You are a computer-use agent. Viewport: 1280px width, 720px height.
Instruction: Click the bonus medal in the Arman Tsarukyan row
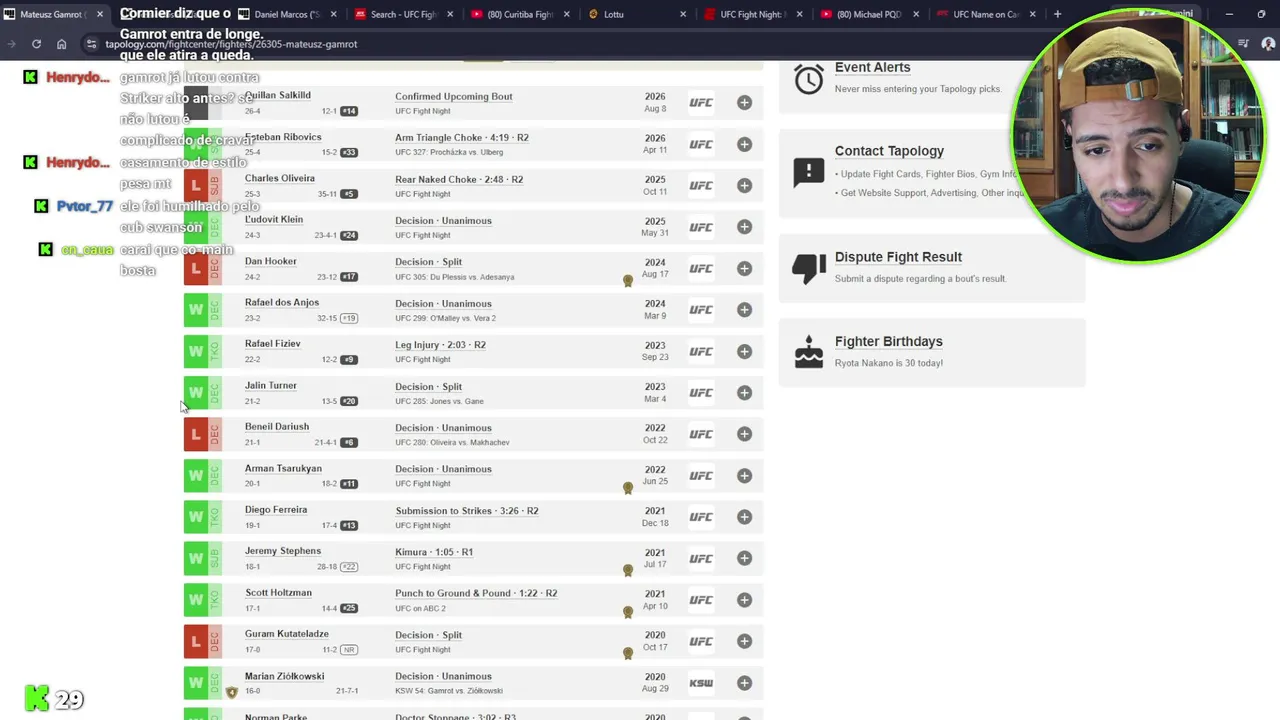coord(628,488)
